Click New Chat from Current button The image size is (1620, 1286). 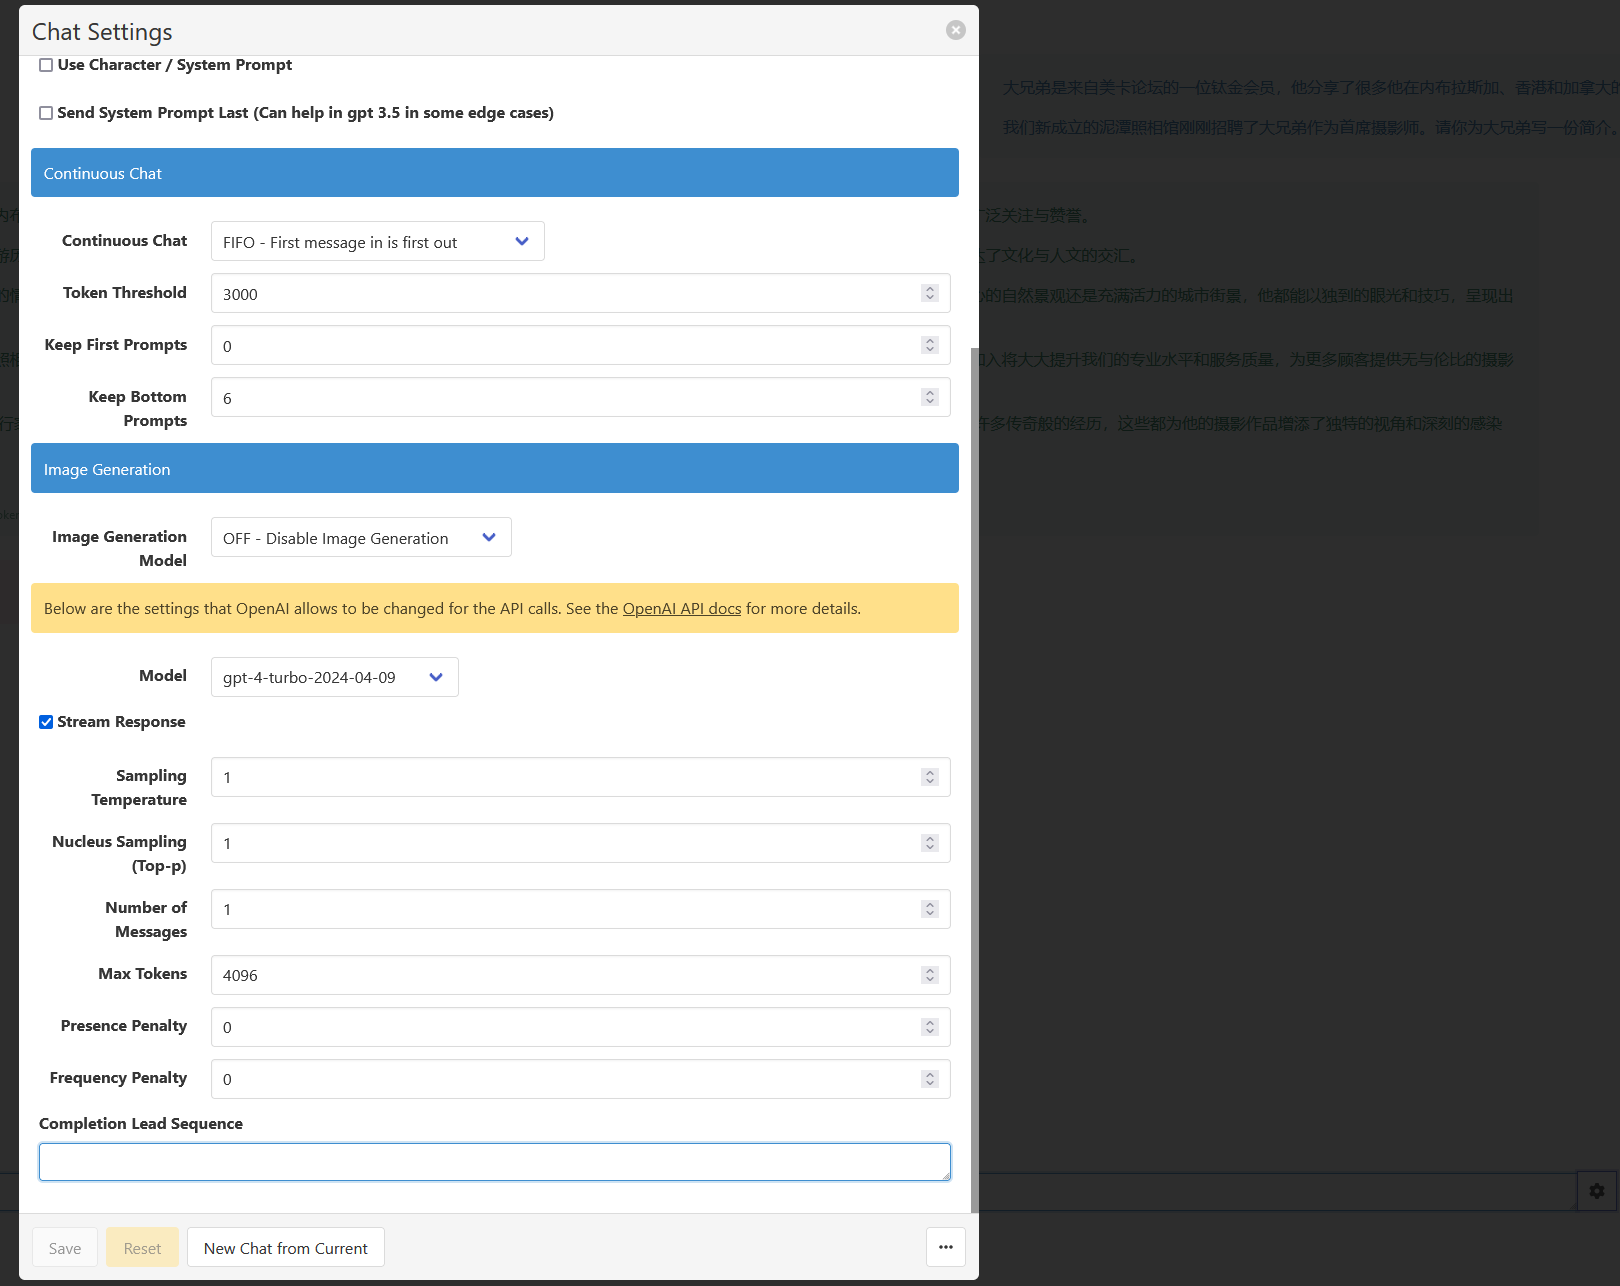285,1248
